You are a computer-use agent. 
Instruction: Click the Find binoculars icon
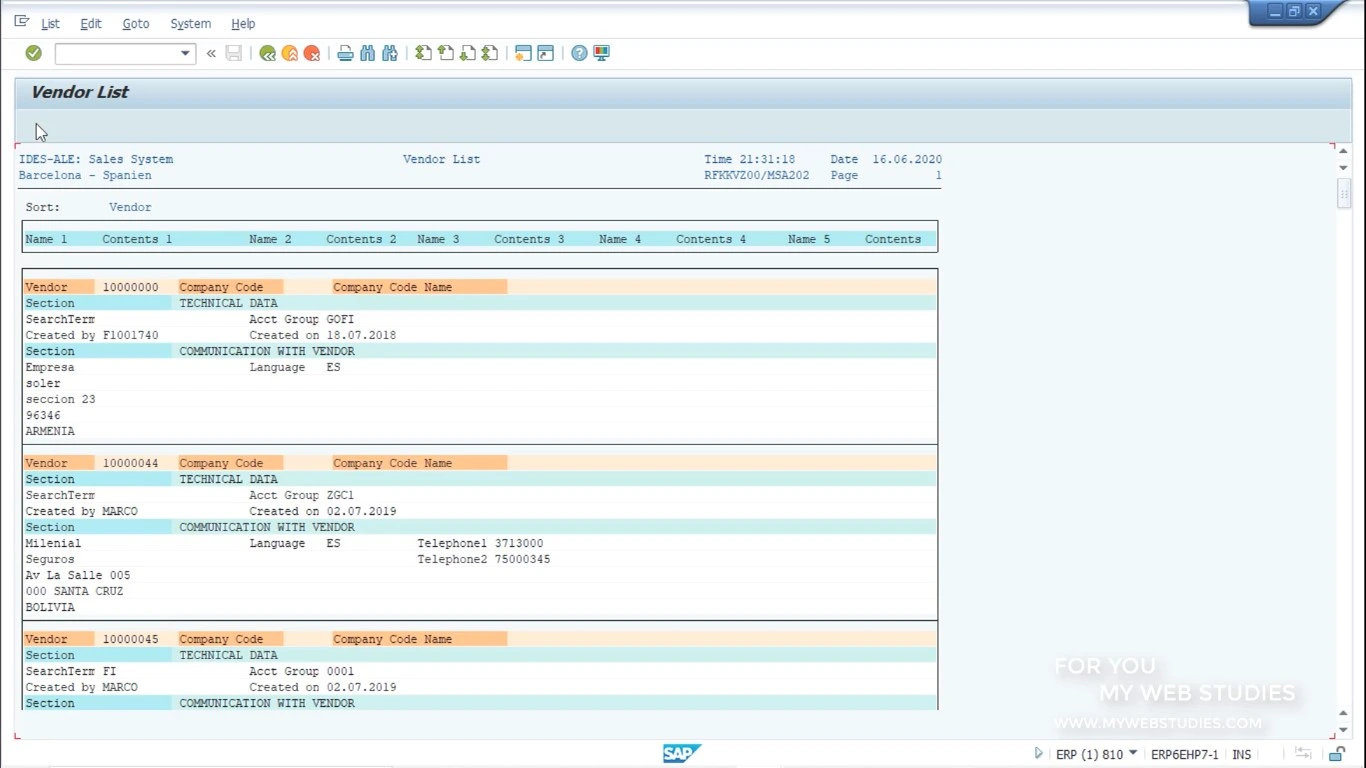(367, 53)
